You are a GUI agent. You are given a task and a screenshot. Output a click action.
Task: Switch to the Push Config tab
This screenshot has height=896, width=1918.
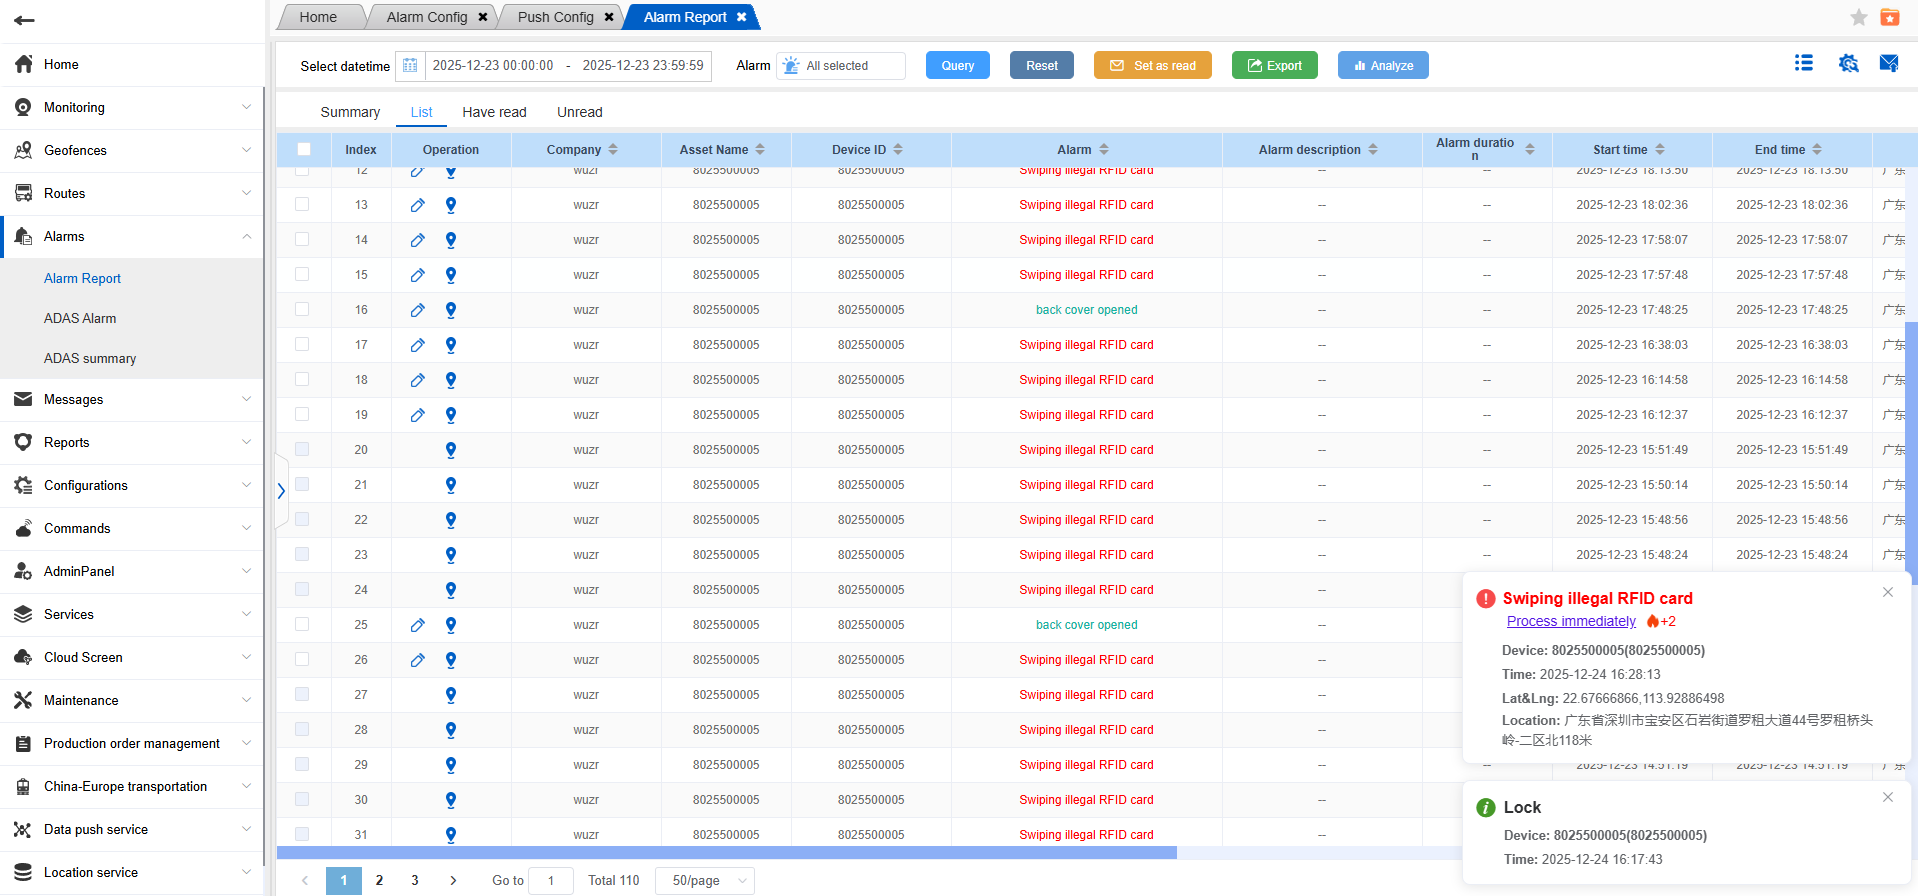tap(555, 17)
